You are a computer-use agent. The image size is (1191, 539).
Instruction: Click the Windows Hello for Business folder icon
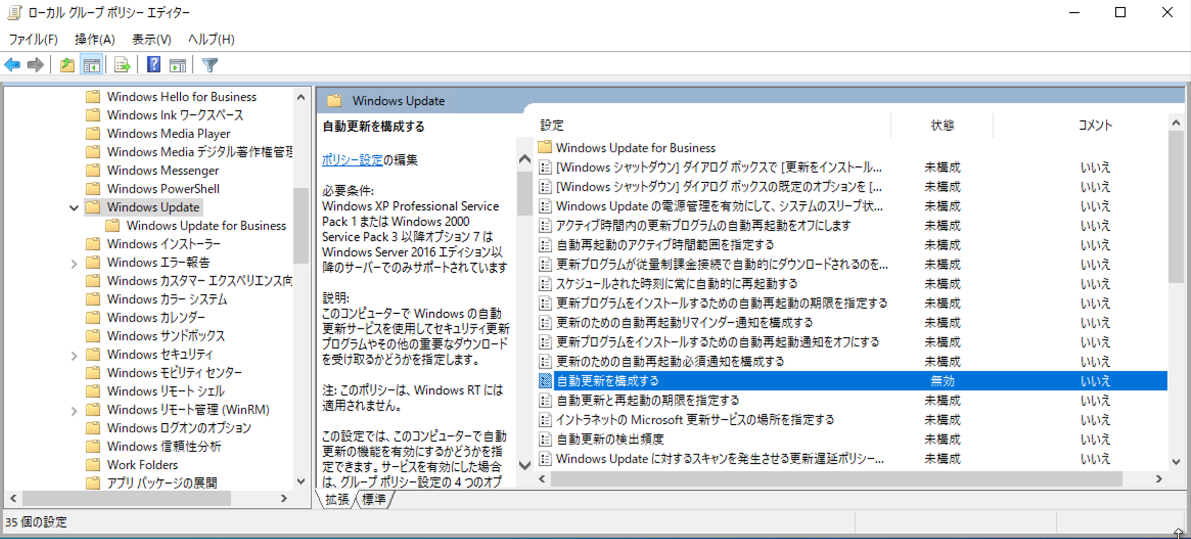point(93,96)
